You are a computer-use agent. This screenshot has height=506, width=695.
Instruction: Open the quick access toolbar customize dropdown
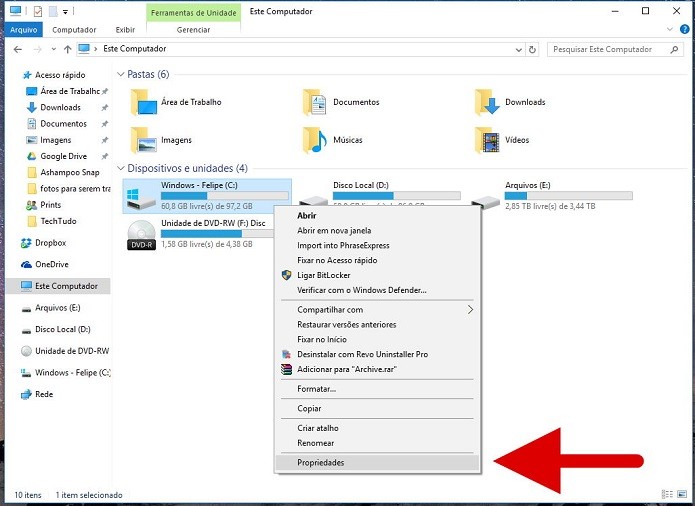66,12
